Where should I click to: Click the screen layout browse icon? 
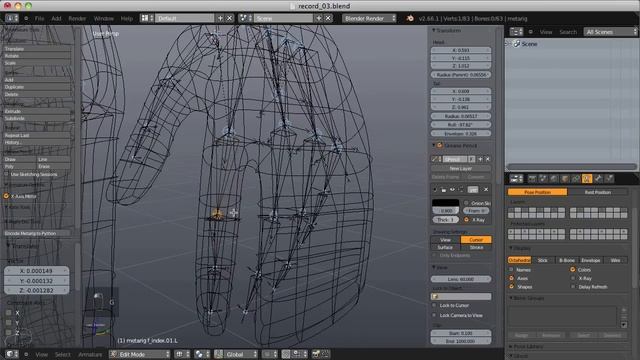tap(147, 18)
